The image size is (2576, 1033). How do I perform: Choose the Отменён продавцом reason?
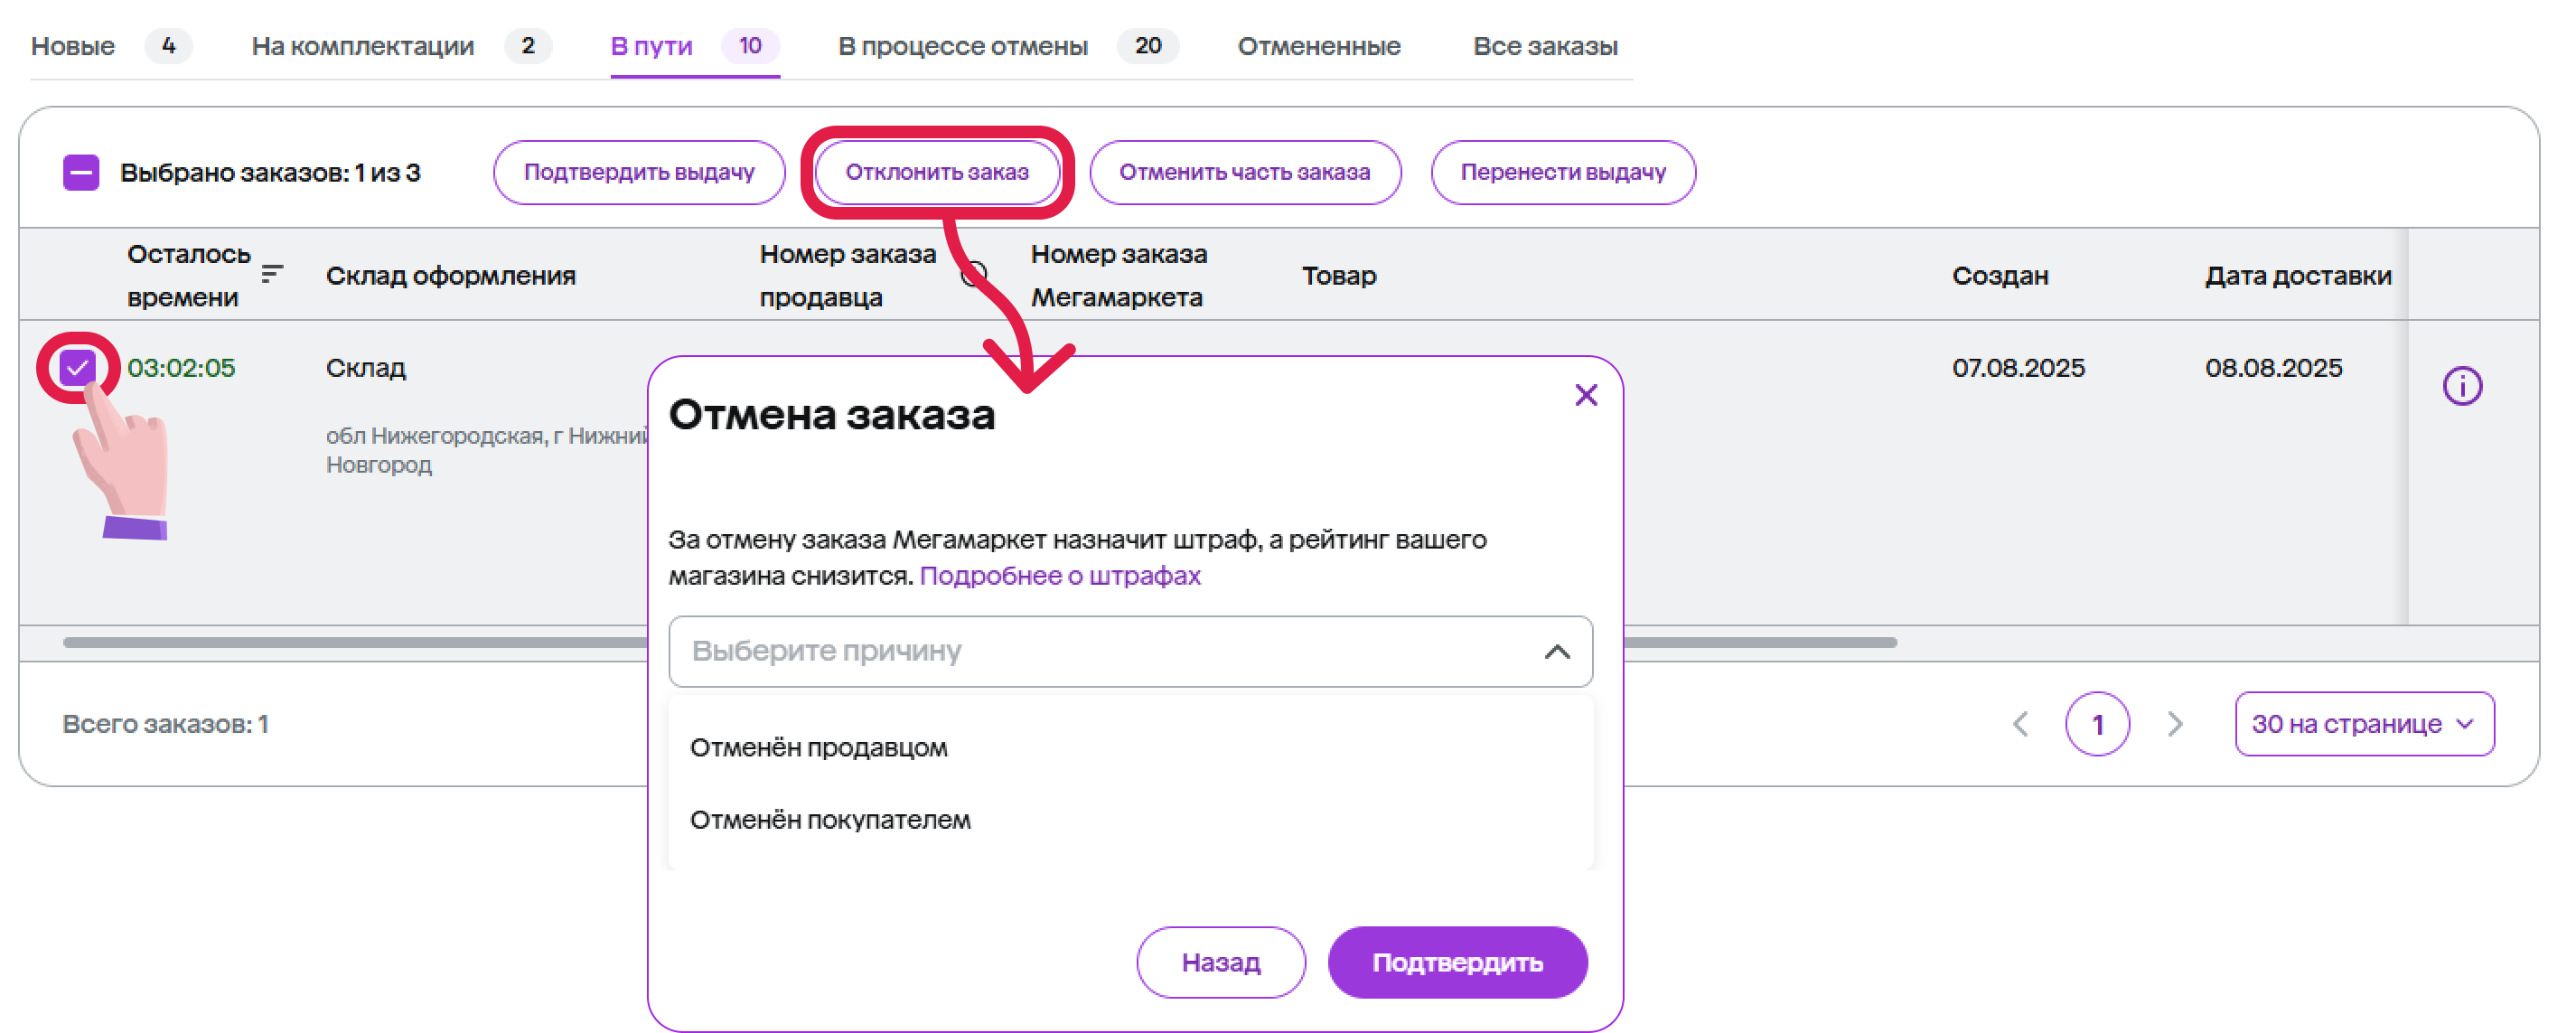pyautogui.click(x=818, y=748)
